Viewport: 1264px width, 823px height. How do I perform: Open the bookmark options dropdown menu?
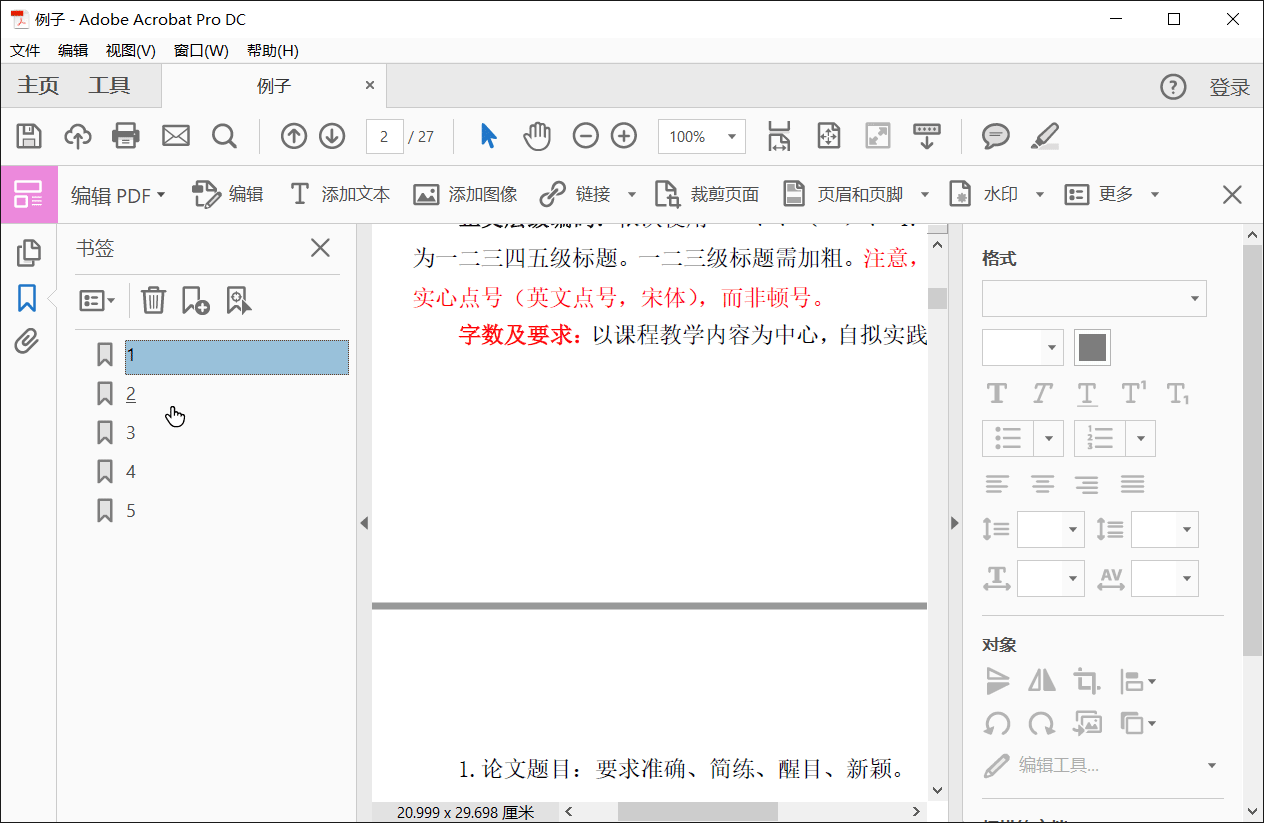pyautogui.click(x=97, y=300)
